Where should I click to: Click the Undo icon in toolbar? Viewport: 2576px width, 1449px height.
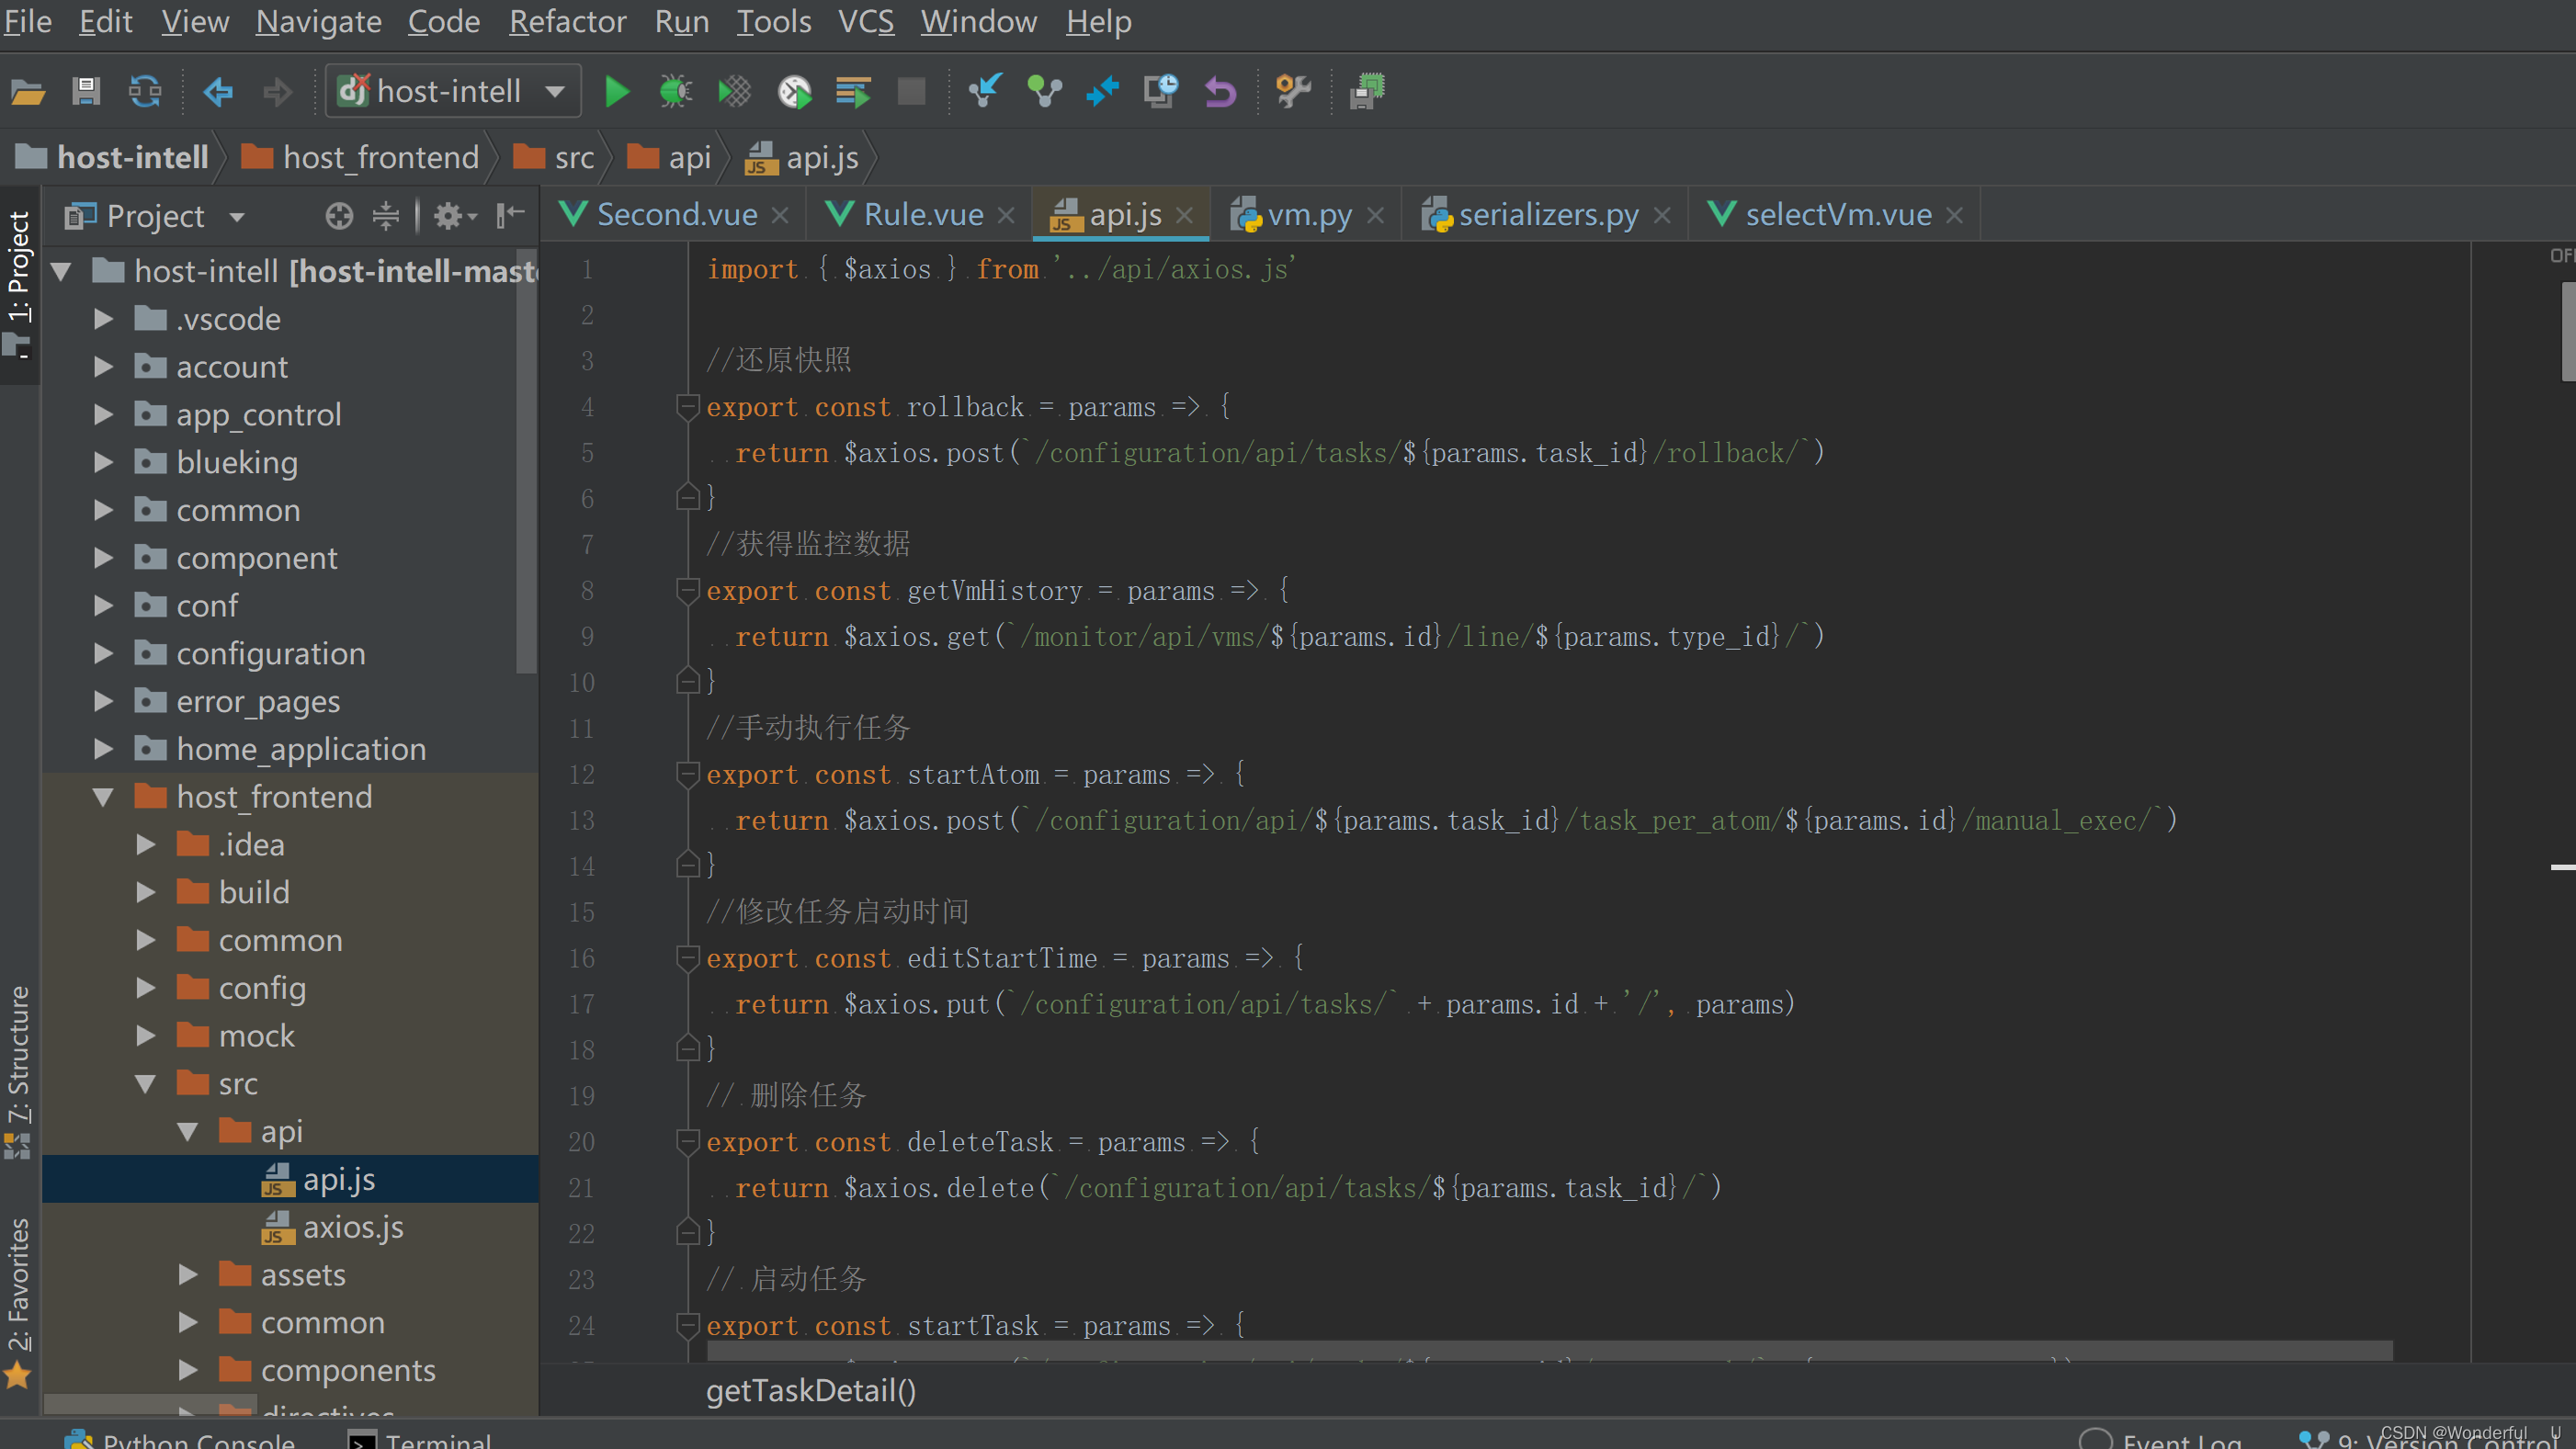tap(1220, 92)
